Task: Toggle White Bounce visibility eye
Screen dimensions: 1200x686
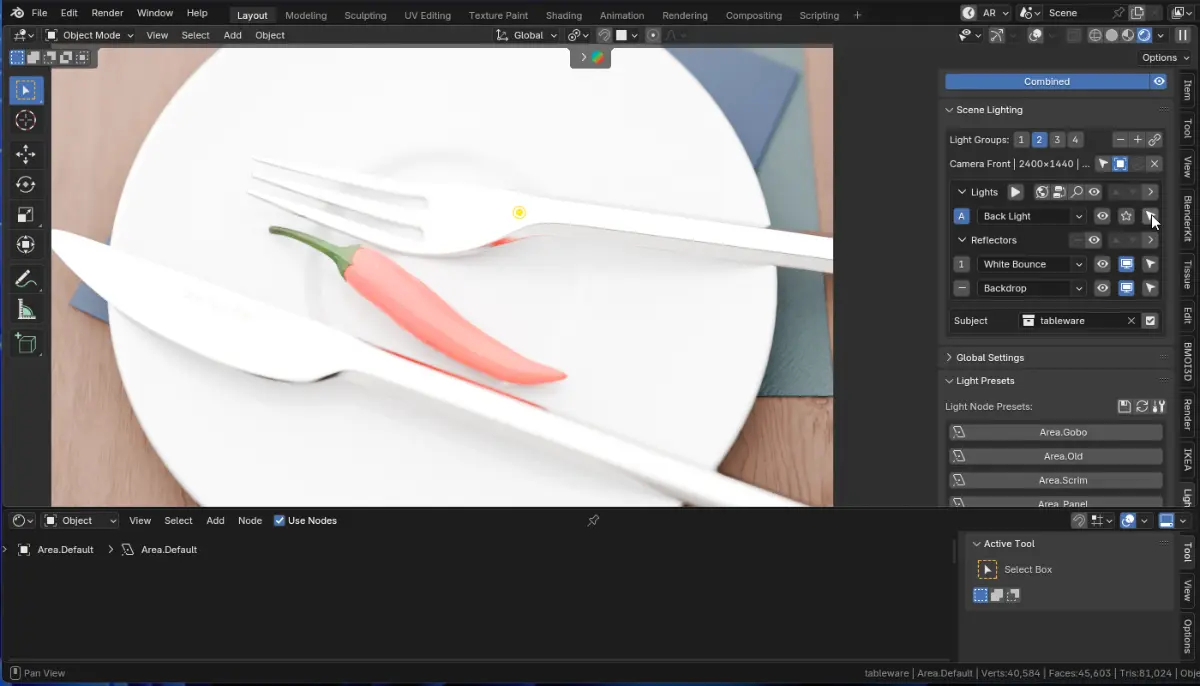Action: [1102, 264]
